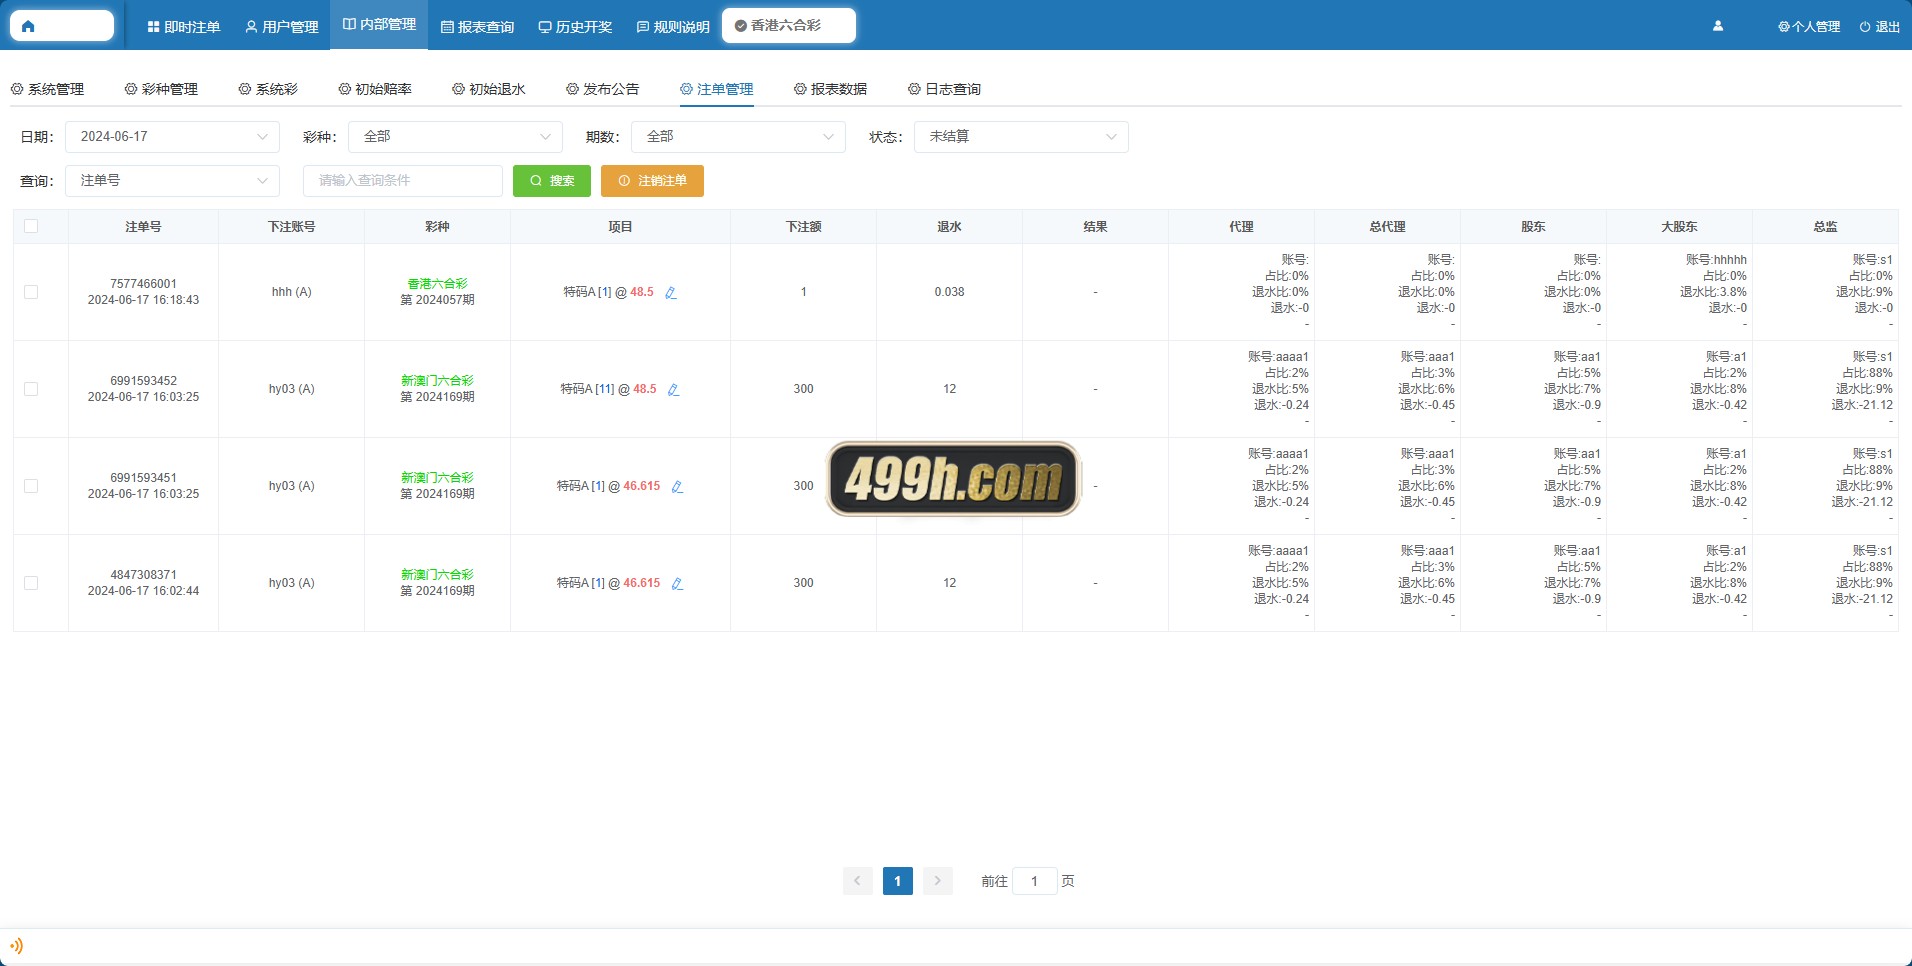This screenshot has height=966, width=1912.
Task: Open the 状态 dropdown showing 未结算
Action: pos(1021,137)
